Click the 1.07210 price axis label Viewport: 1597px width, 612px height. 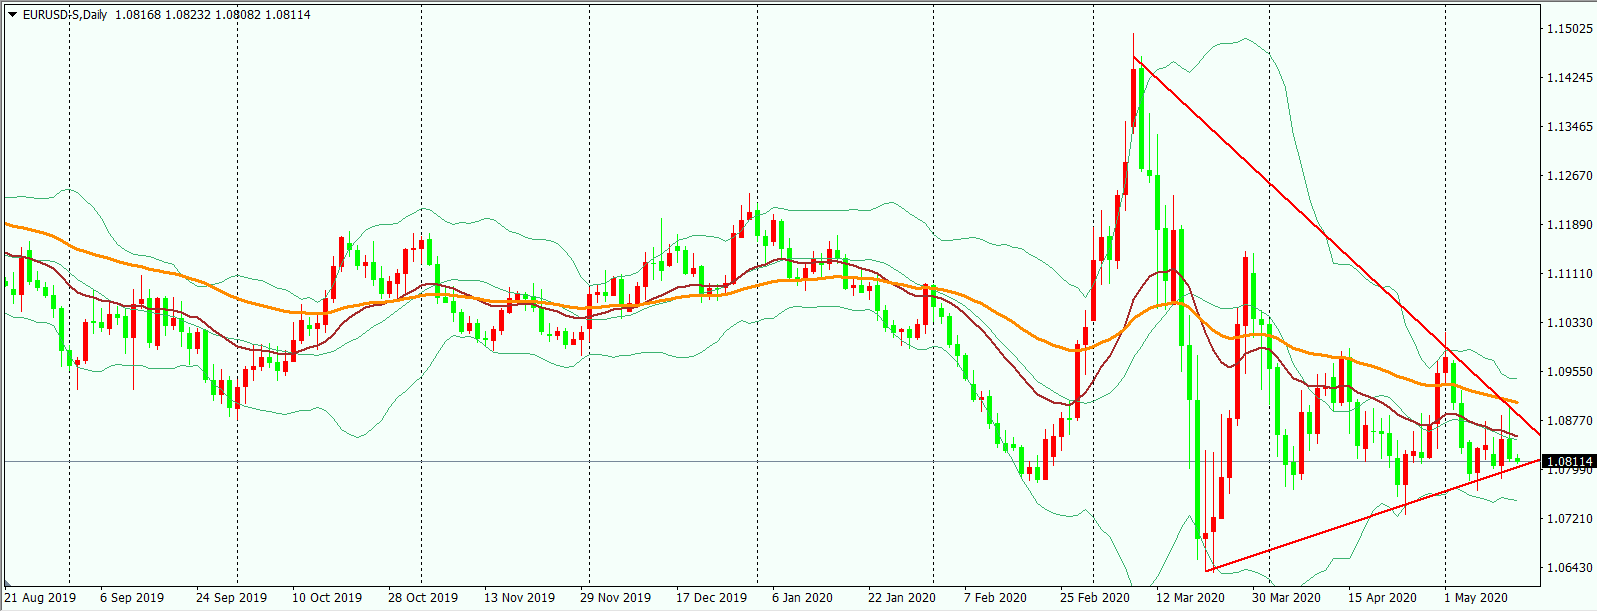pyautogui.click(x=1569, y=519)
